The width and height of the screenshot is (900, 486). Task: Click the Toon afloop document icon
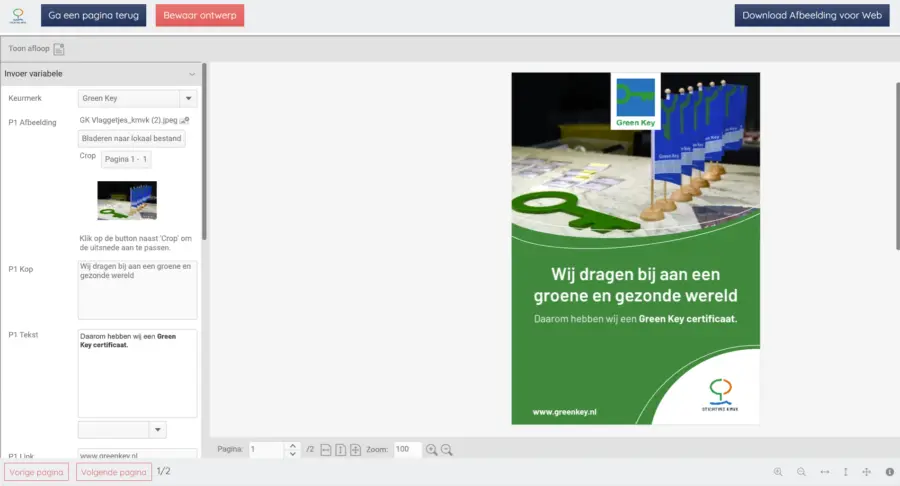click(59, 49)
